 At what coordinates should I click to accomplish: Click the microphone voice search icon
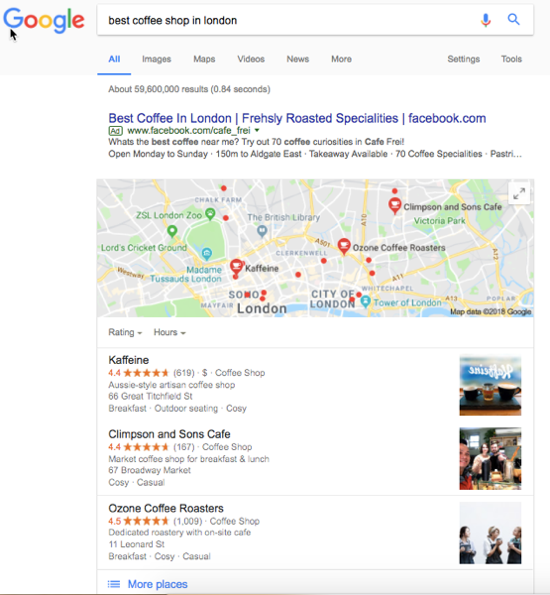(x=485, y=20)
